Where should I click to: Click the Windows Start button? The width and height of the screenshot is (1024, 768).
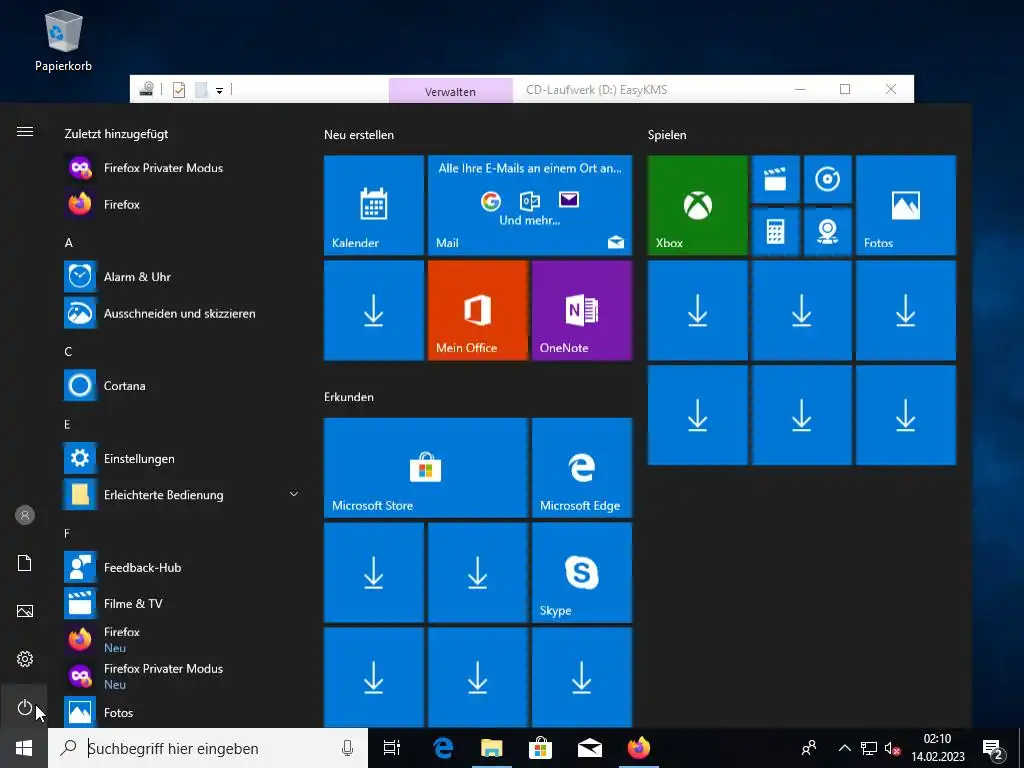pos(24,748)
